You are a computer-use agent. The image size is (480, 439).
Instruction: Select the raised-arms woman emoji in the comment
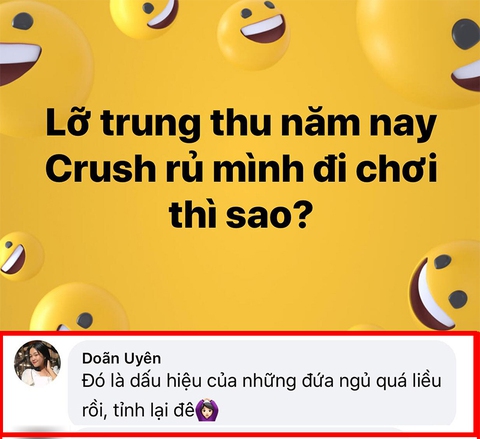point(207,410)
